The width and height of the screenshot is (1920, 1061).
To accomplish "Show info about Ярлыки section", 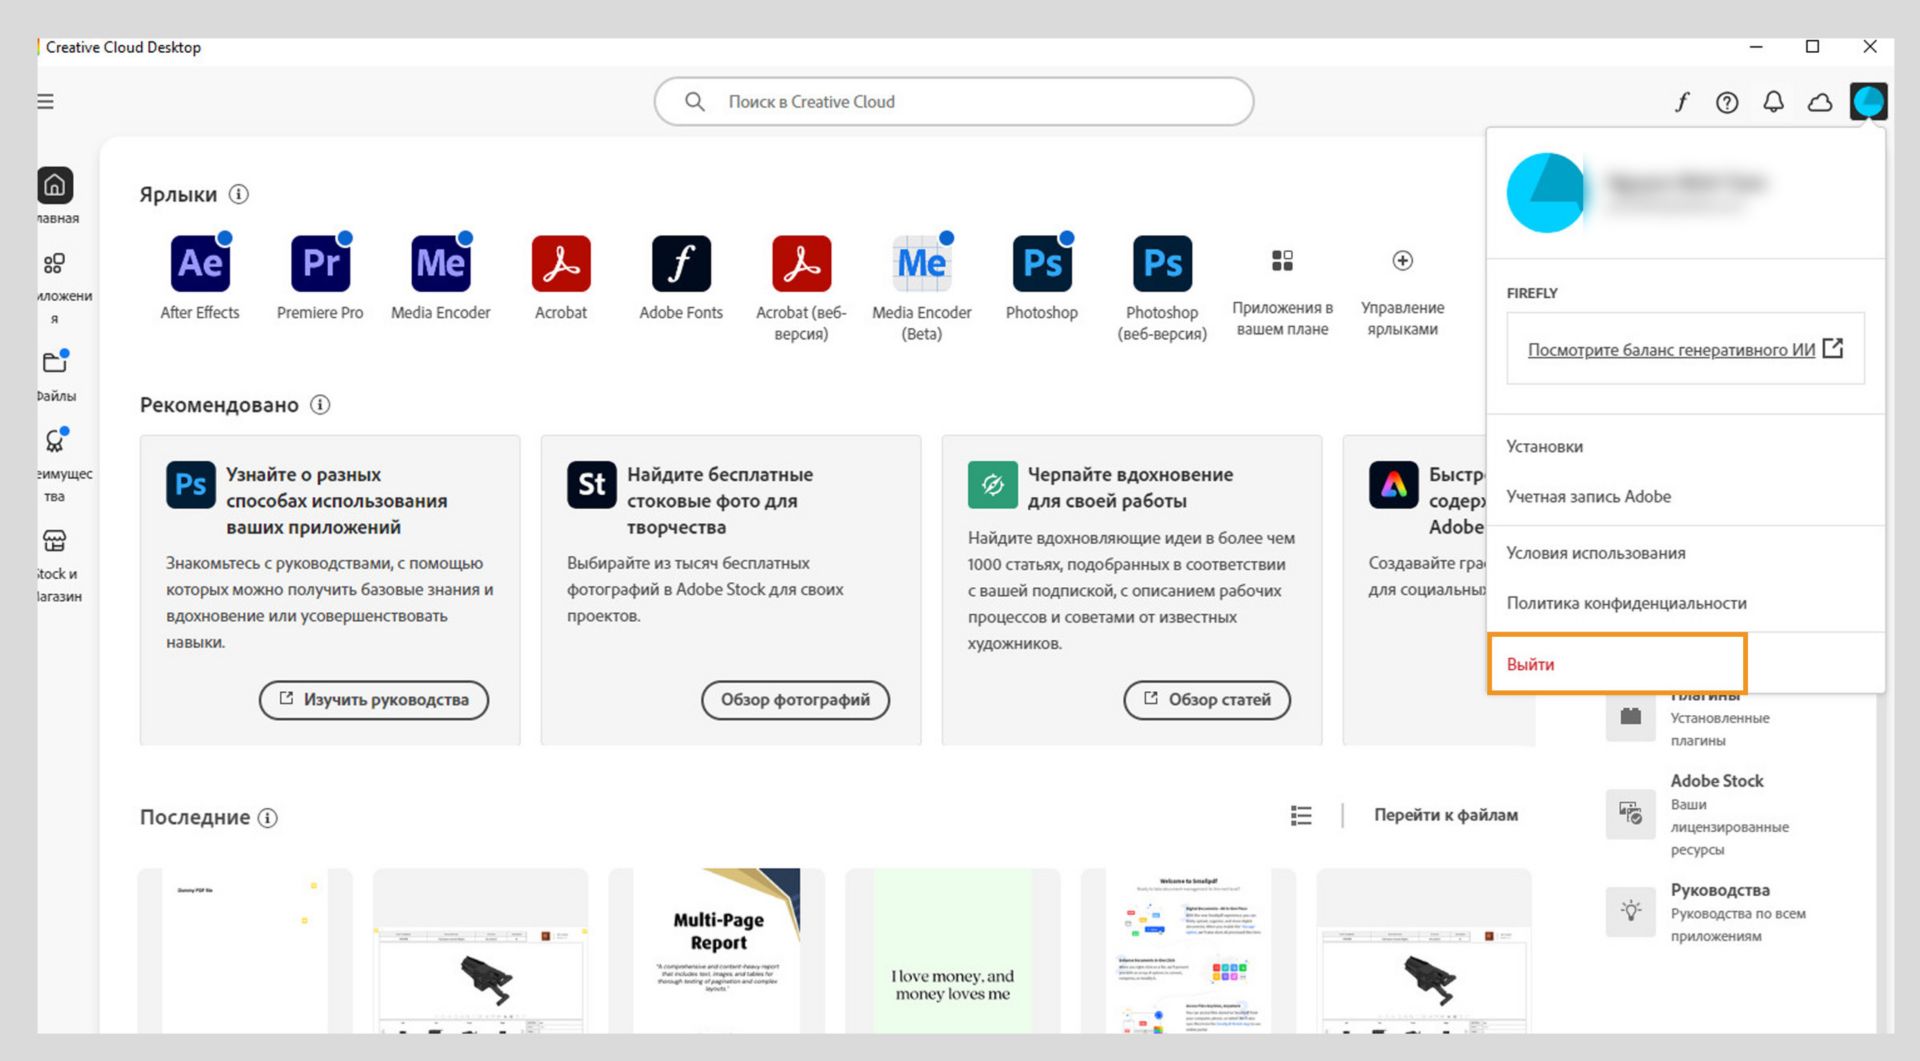I will point(239,194).
